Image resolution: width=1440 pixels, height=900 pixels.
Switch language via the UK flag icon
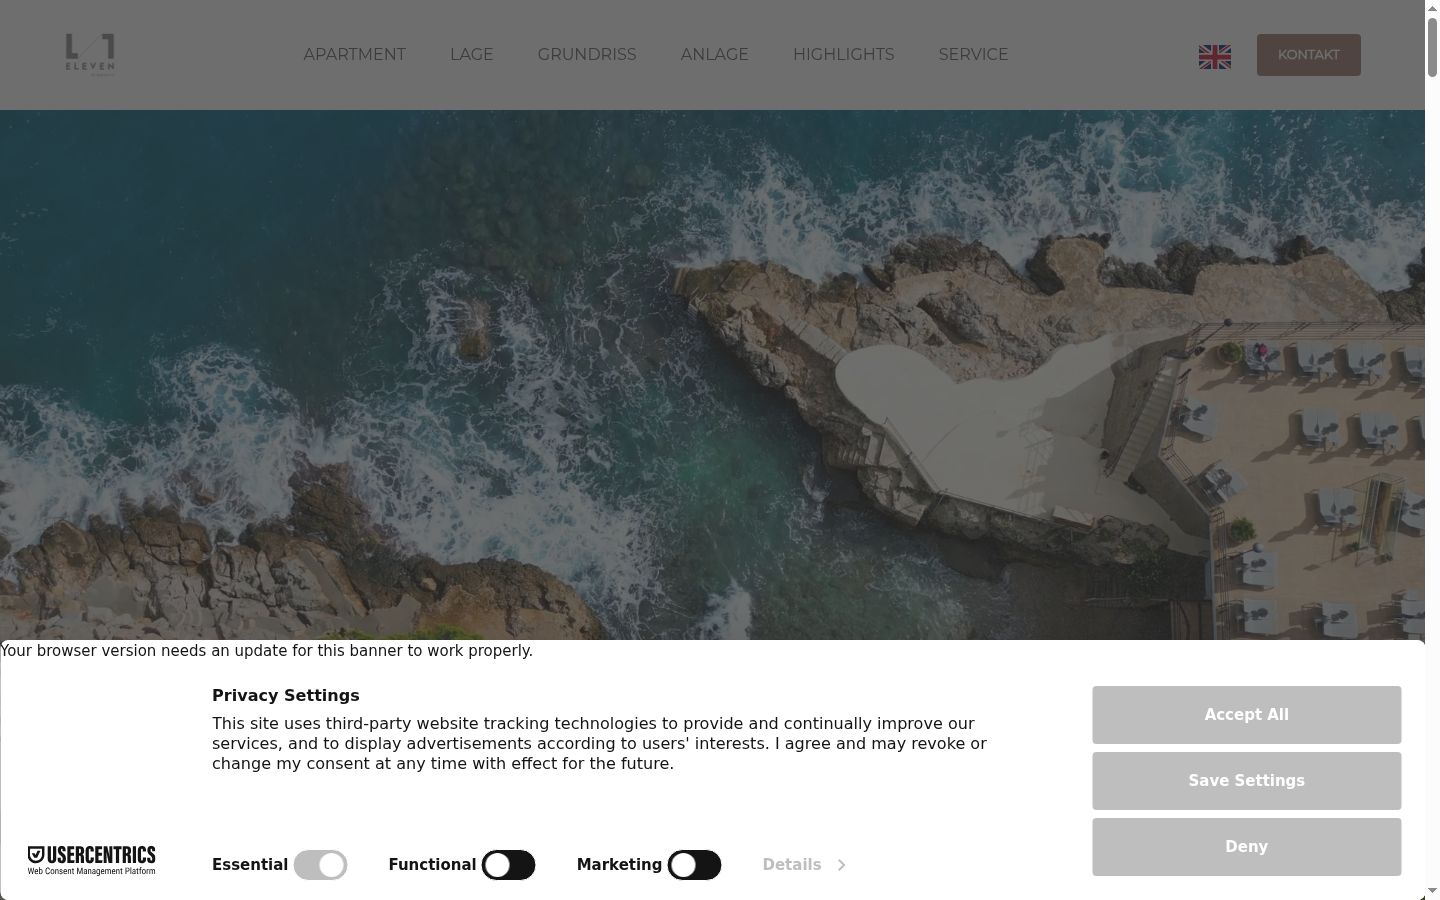click(1215, 56)
